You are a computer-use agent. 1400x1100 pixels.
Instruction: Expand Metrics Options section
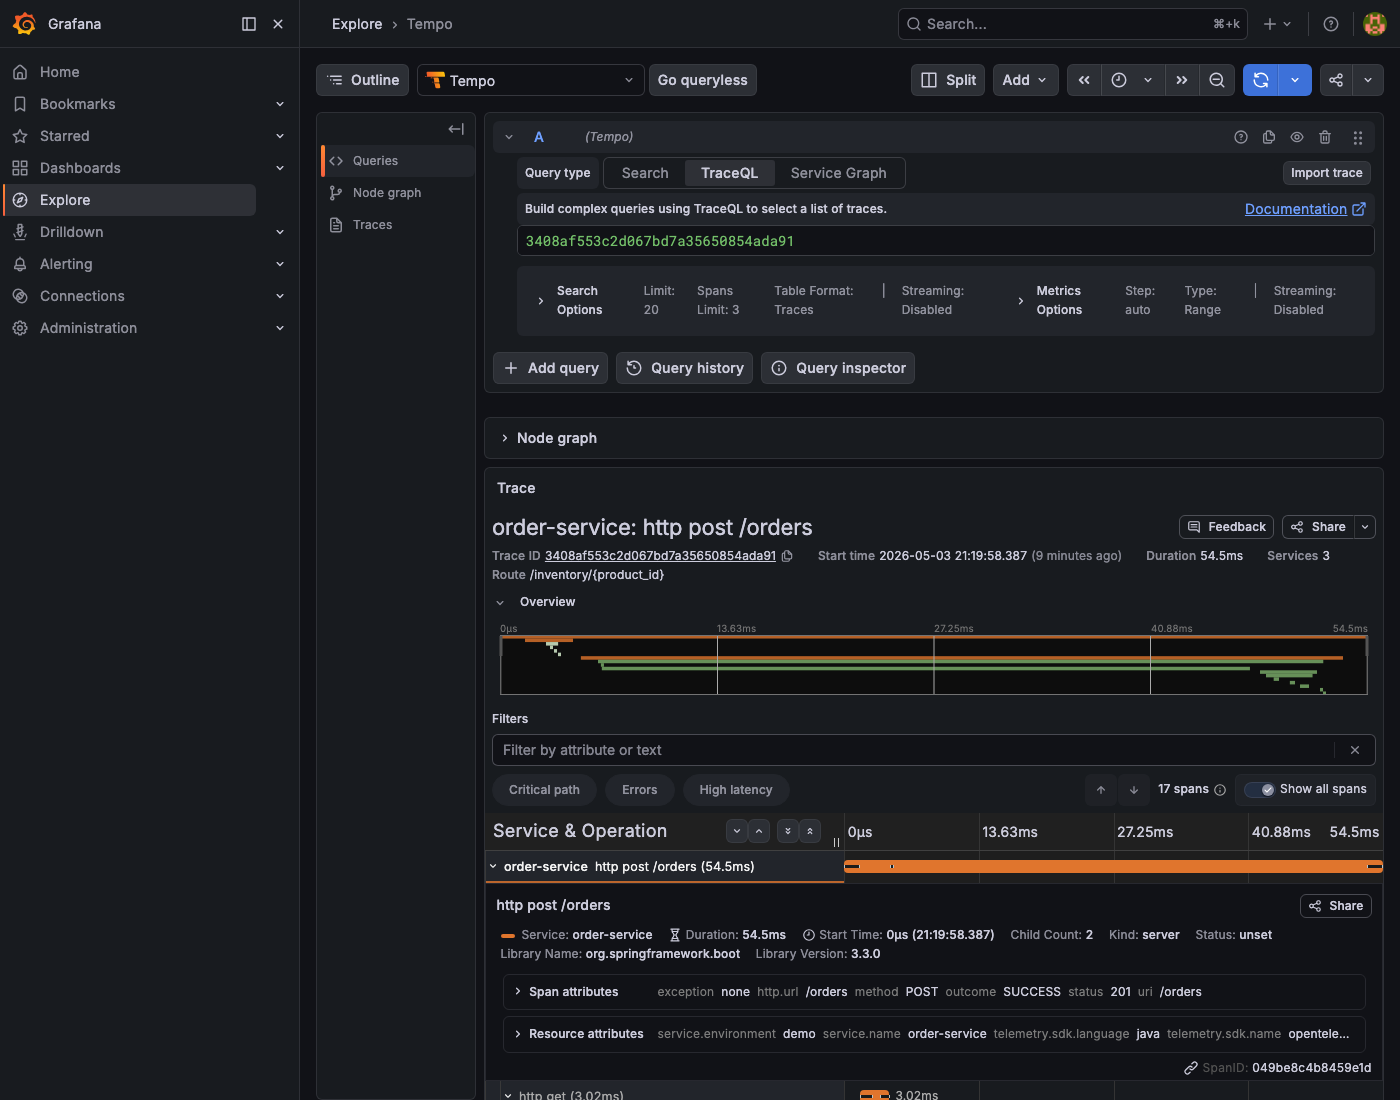pyautogui.click(x=1021, y=300)
